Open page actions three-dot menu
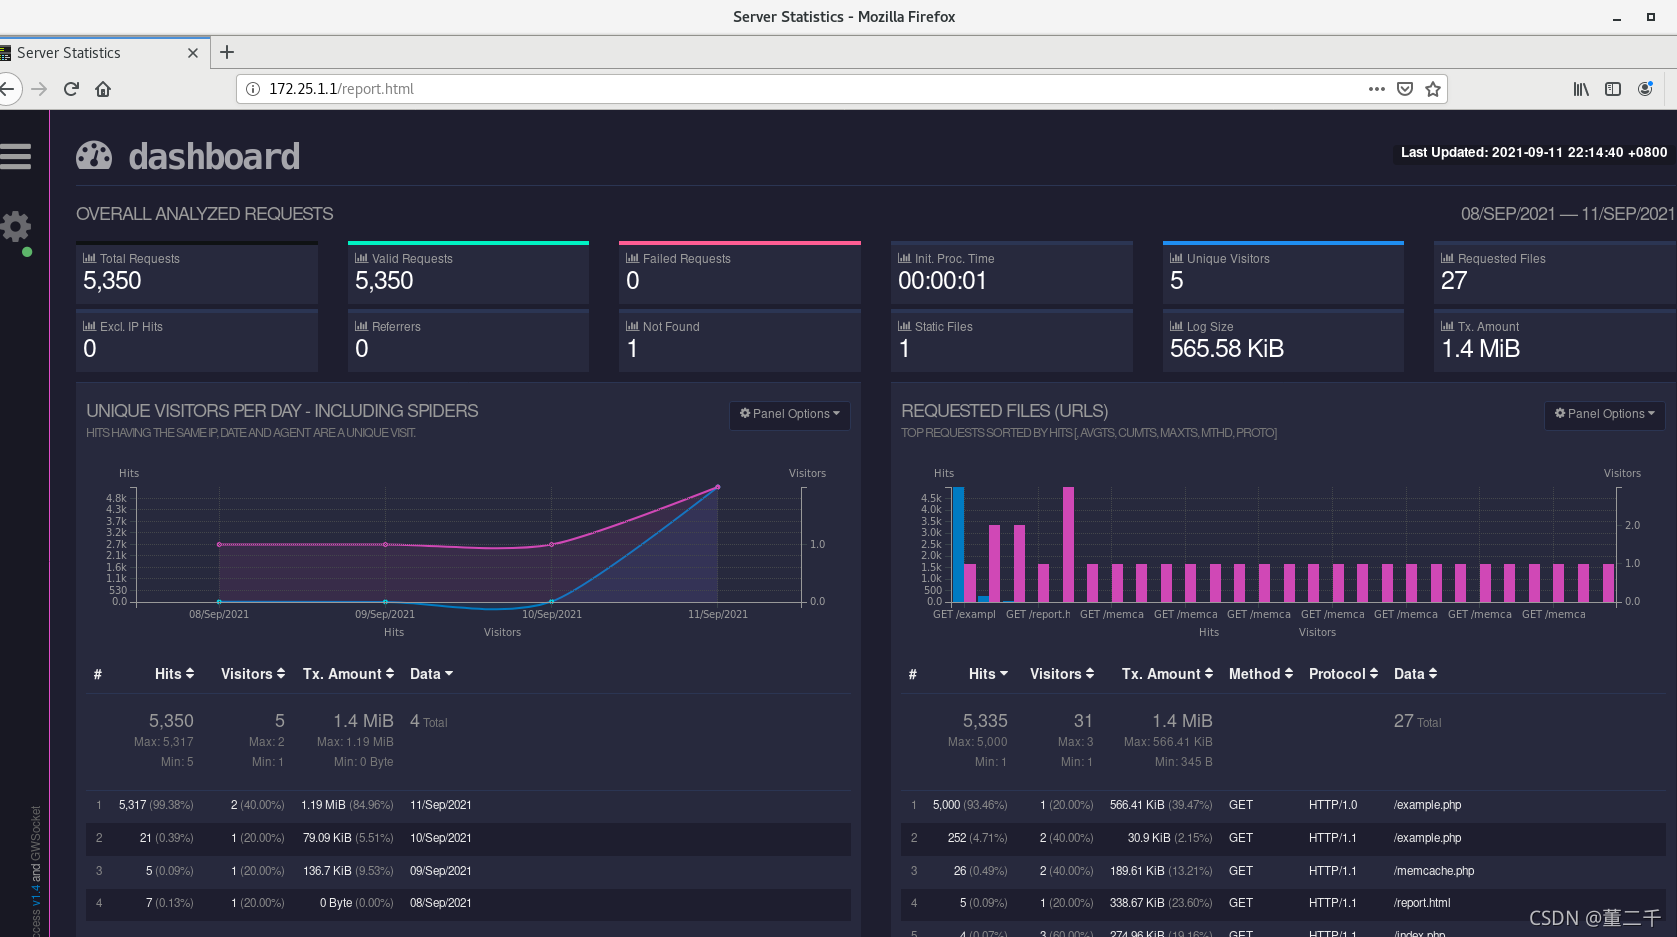Image resolution: width=1677 pixels, height=937 pixels. tap(1377, 89)
